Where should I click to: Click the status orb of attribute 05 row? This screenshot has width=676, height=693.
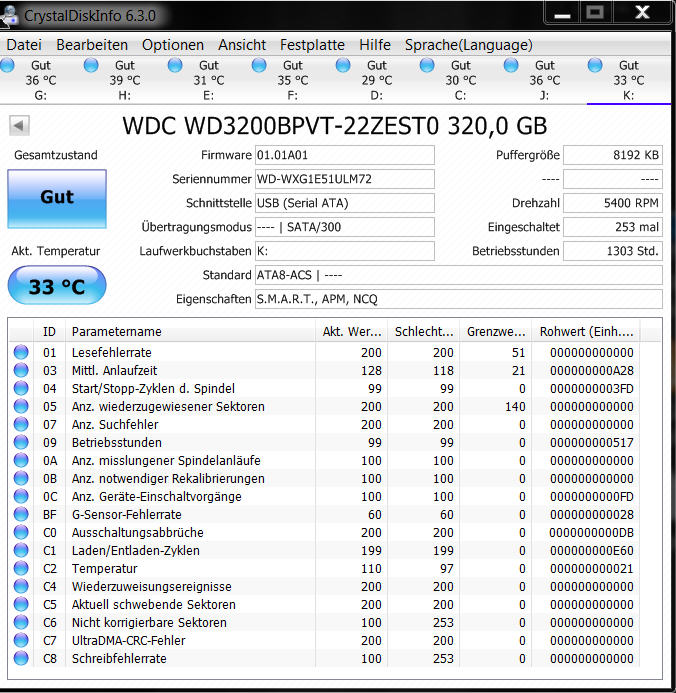click(x=21, y=406)
